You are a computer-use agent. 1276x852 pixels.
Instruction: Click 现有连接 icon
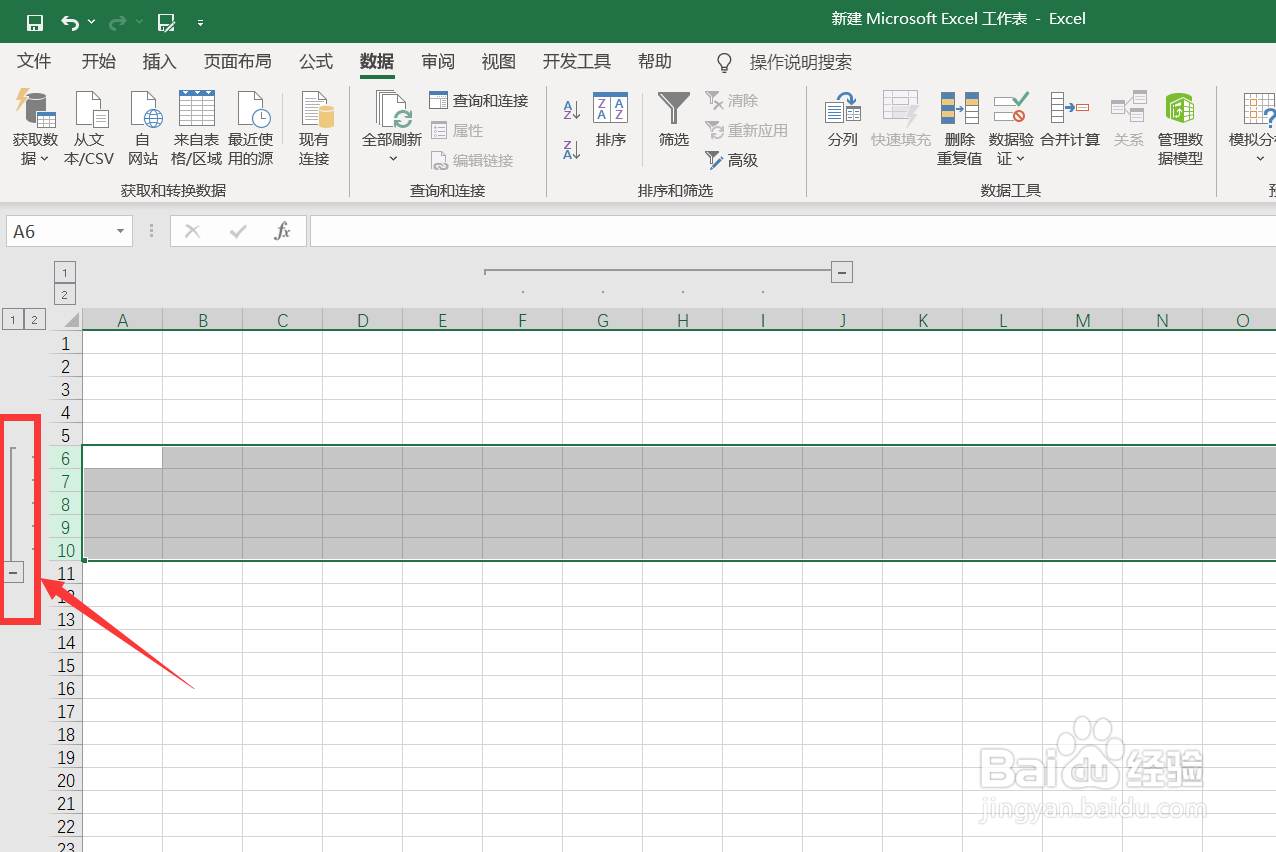tap(314, 128)
